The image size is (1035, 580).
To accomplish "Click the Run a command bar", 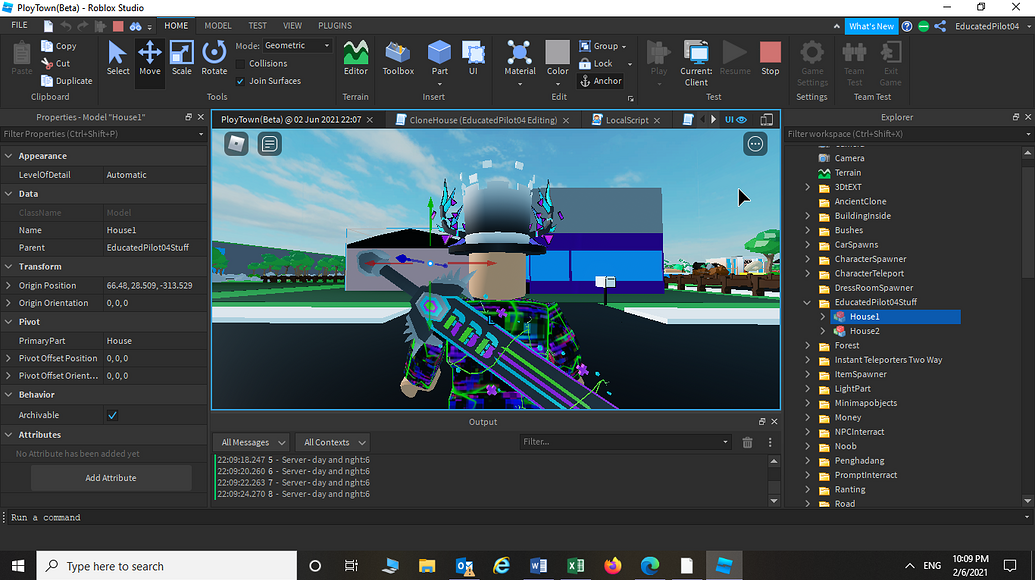I will tap(518, 517).
